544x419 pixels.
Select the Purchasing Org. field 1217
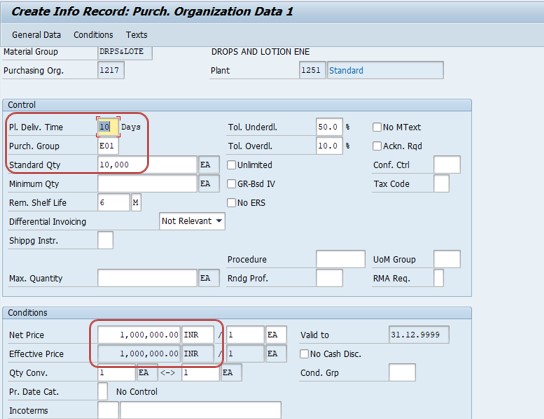tap(111, 70)
